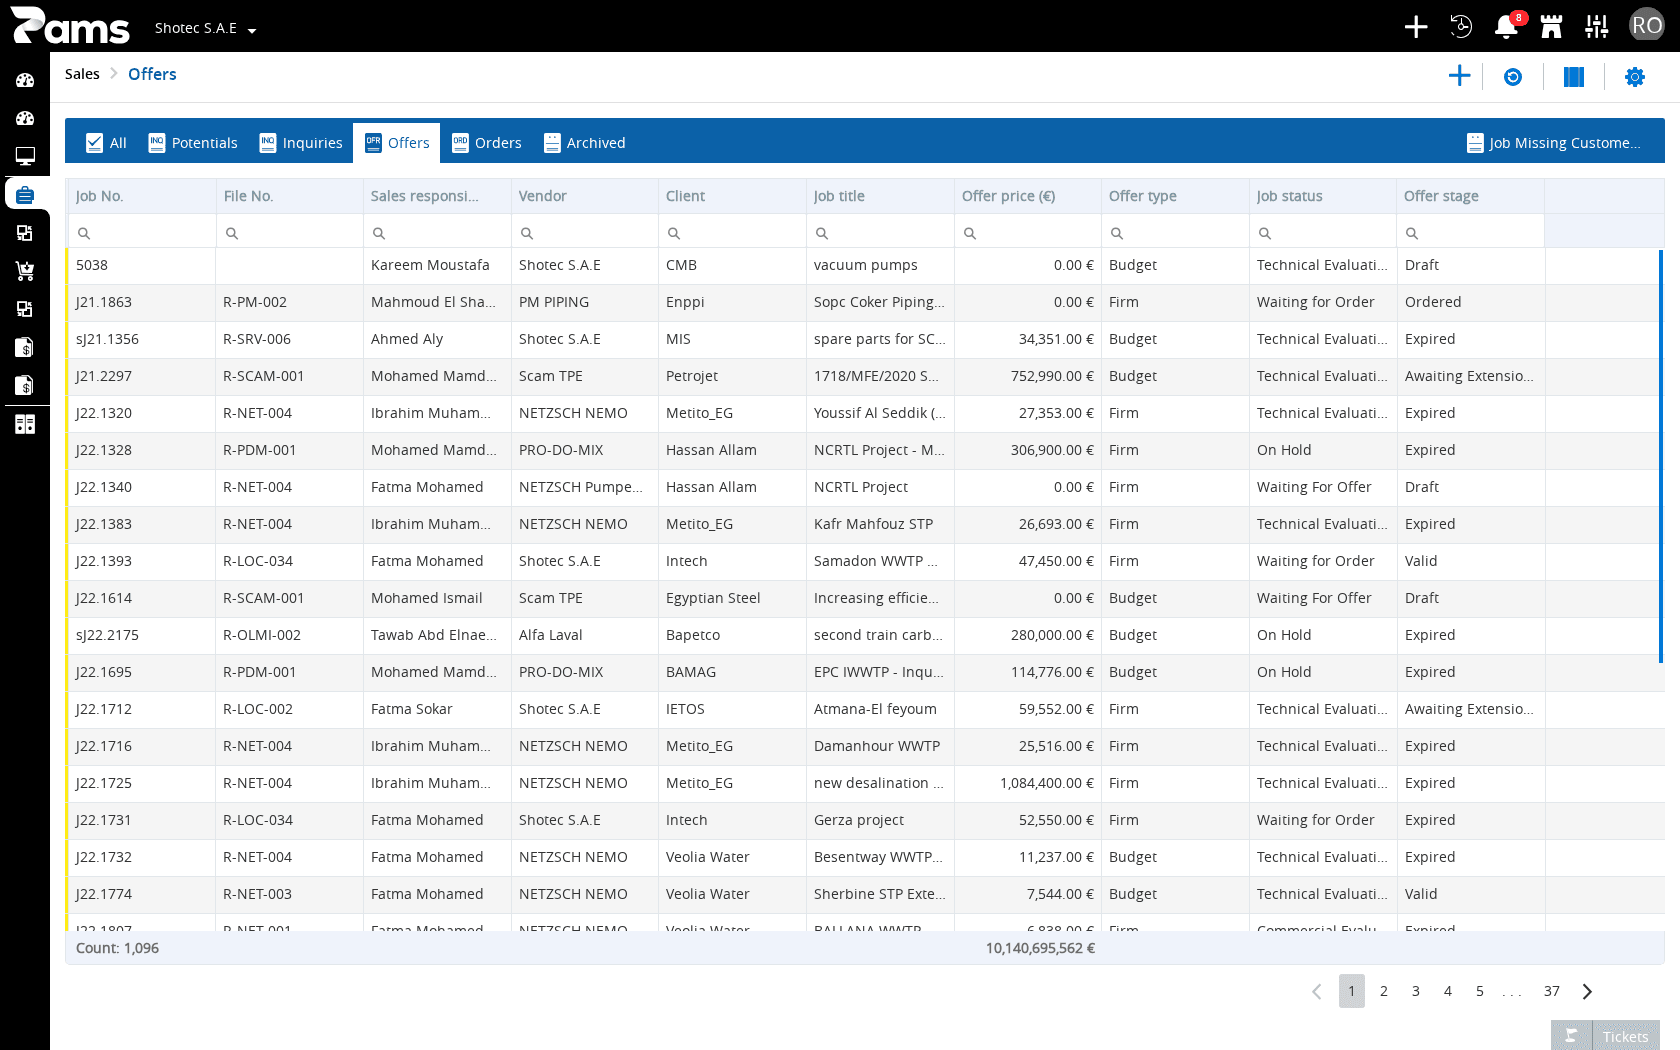
Task: Click Ordered offer stage cell
Action: coord(1470,302)
